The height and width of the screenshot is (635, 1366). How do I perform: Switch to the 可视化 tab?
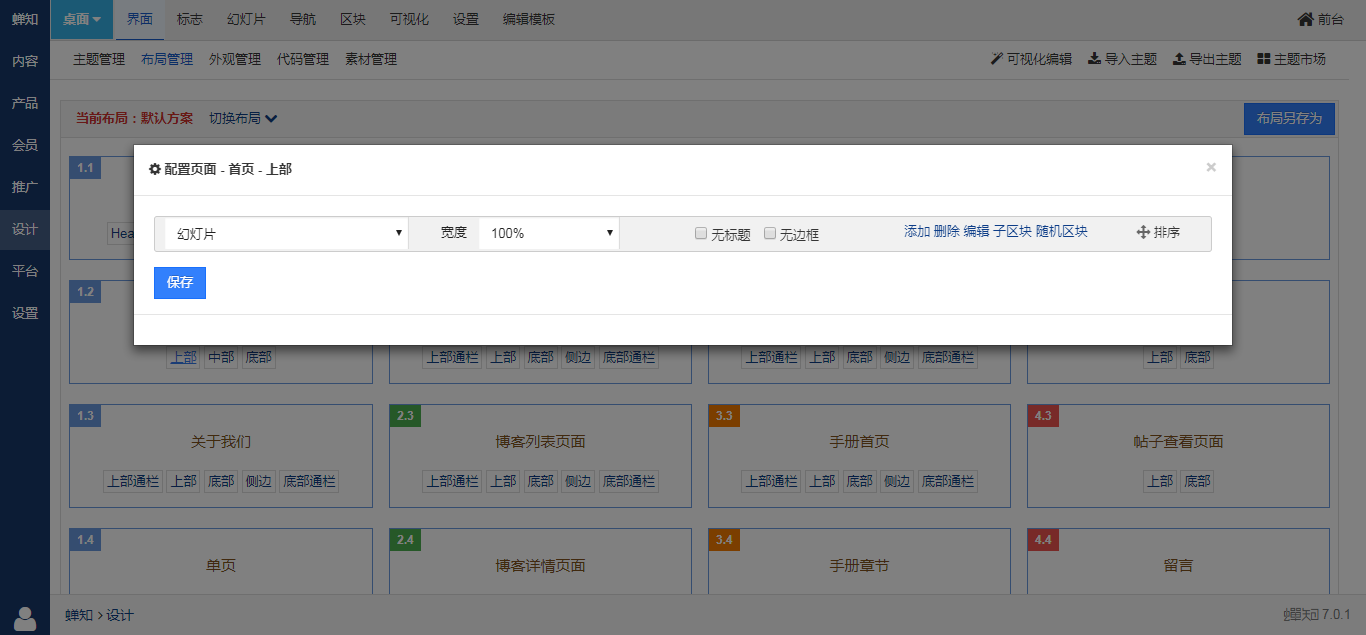coord(408,19)
